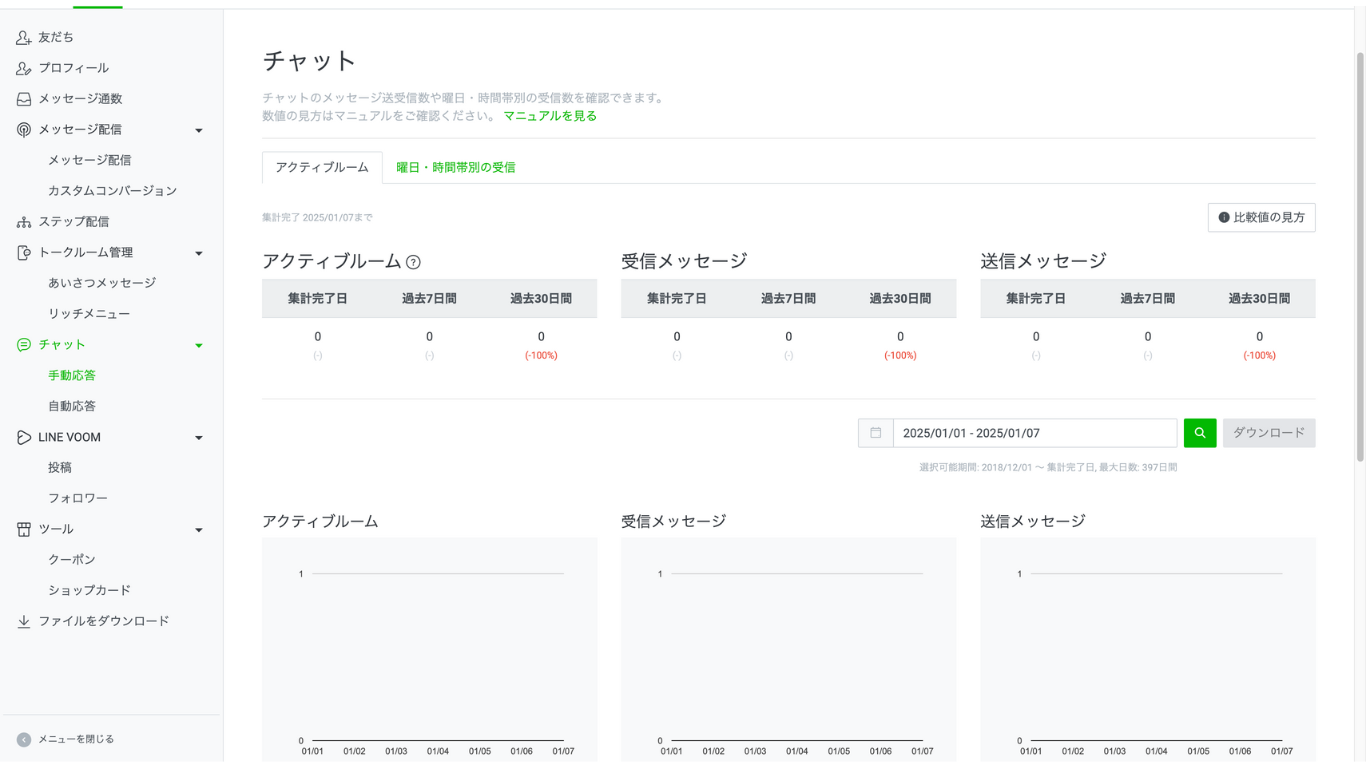Viewport: 1366px width, 768px height.
Task: Click the プロフィール profile icon
Action: (24, 68)
